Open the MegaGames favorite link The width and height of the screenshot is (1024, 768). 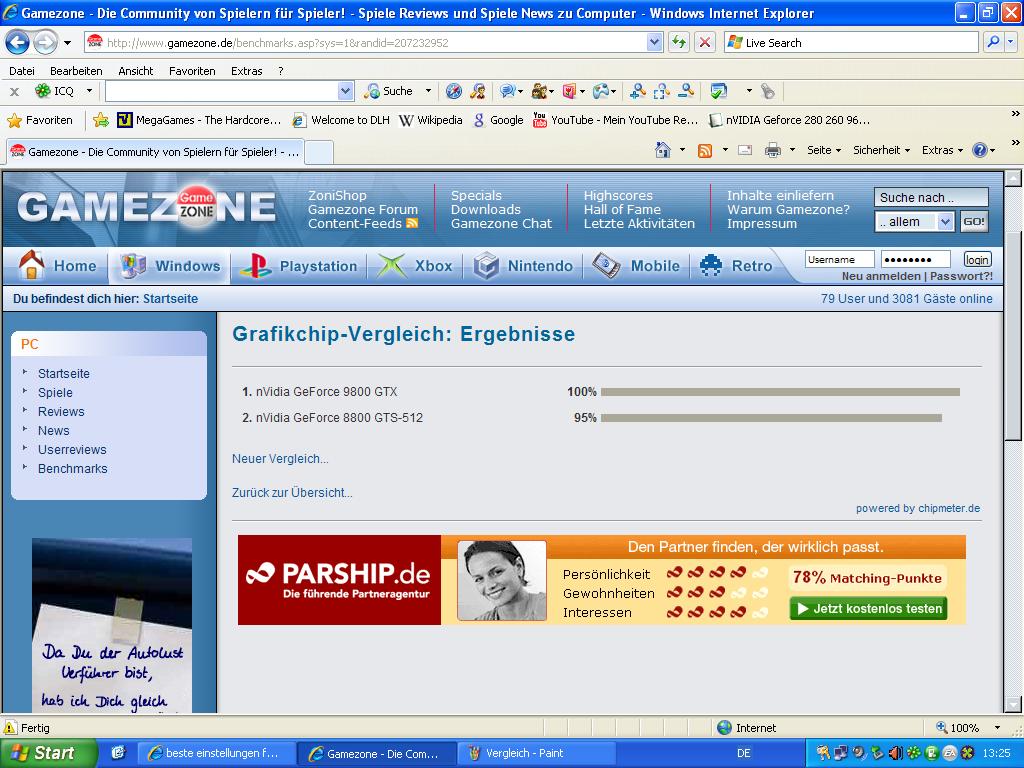199,120
